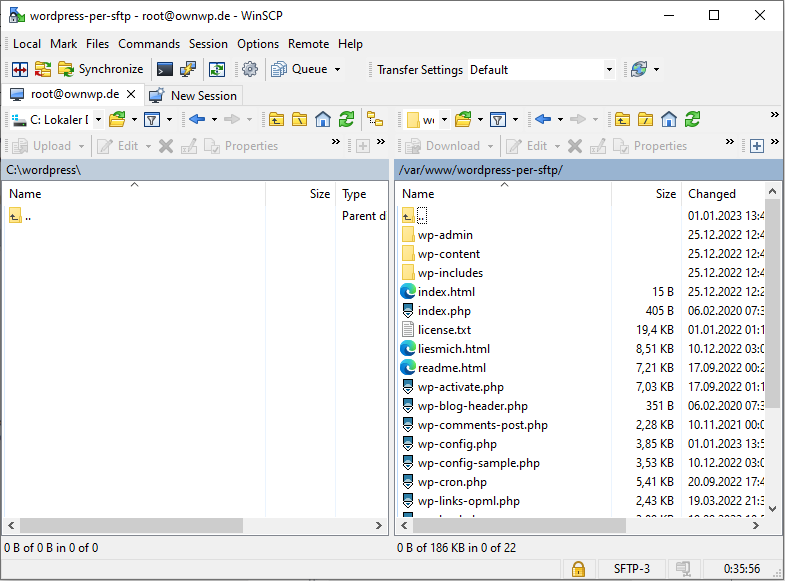Click remote panel Properties button
The image size is (785, 581).
click(650, 146)
